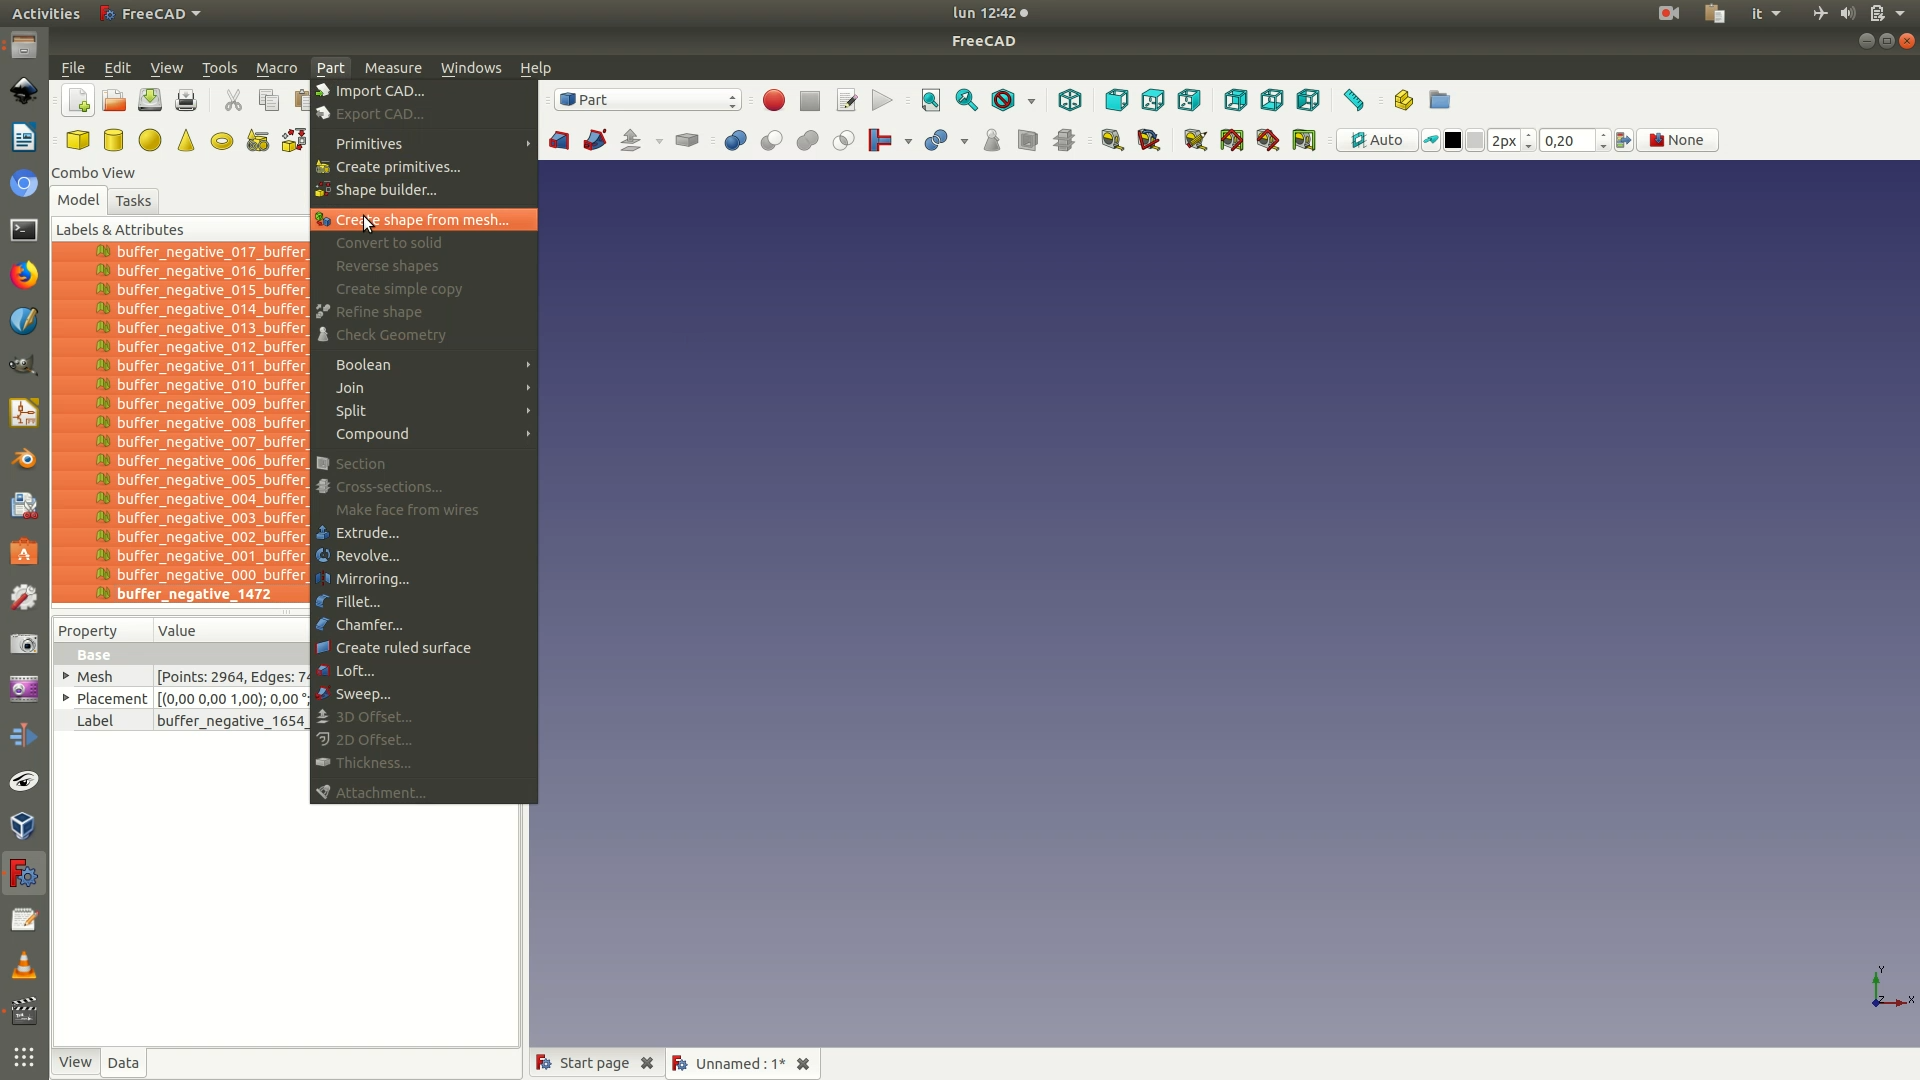Open the Split submenu
Image resolution: width=1920 pixels, height=1080 pixels.
(x=424, y=411)
